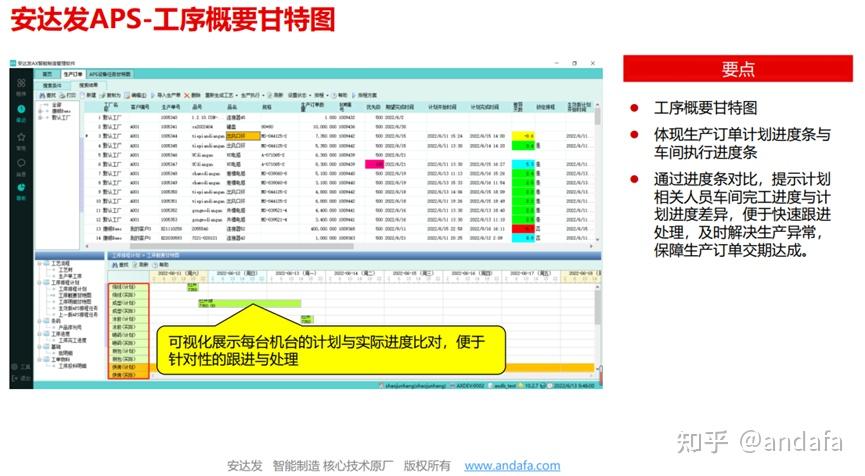Expand the 默认工厂 tree node
Viewport: 865px width, 476px height.
pos(41,117)
